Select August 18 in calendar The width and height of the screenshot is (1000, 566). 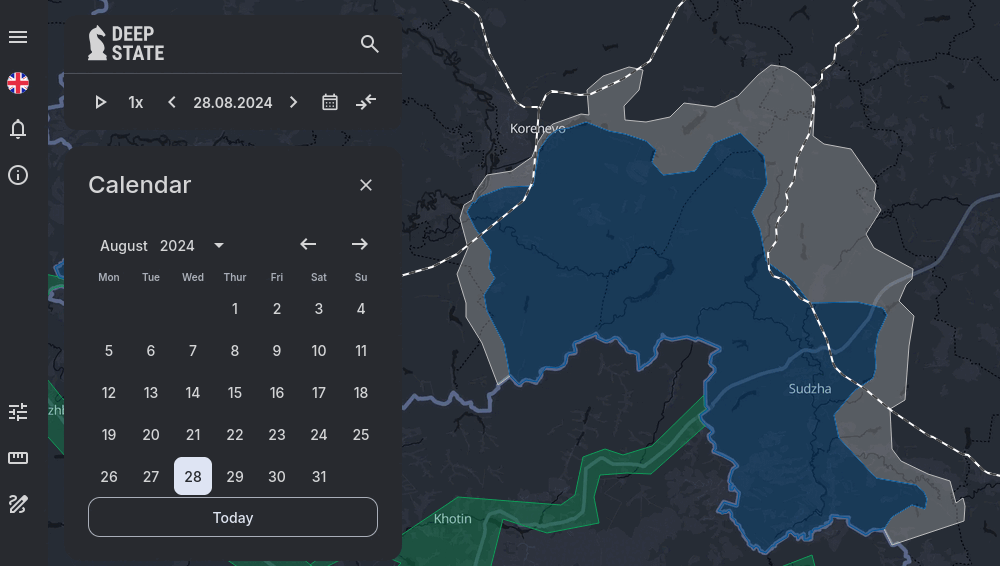pyautogui.click(x=361, y=393)
